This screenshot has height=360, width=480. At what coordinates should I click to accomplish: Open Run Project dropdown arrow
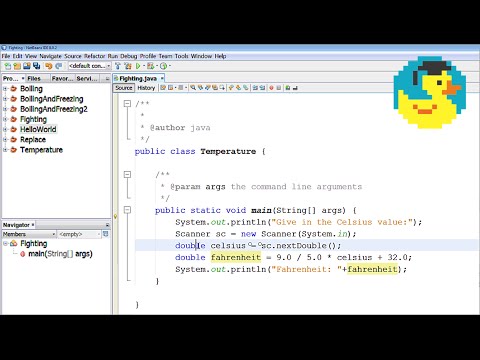coord(144,66)
